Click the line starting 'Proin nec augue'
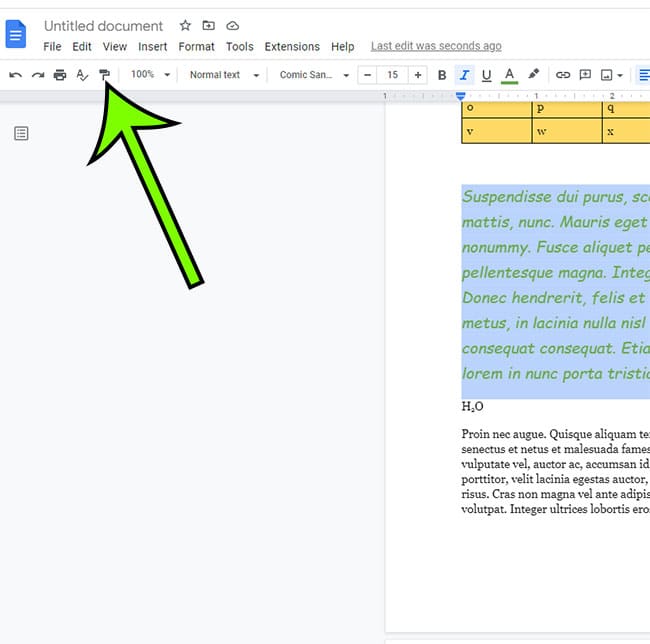The width and height of the screenshot is (650, 644). (555, 434)
